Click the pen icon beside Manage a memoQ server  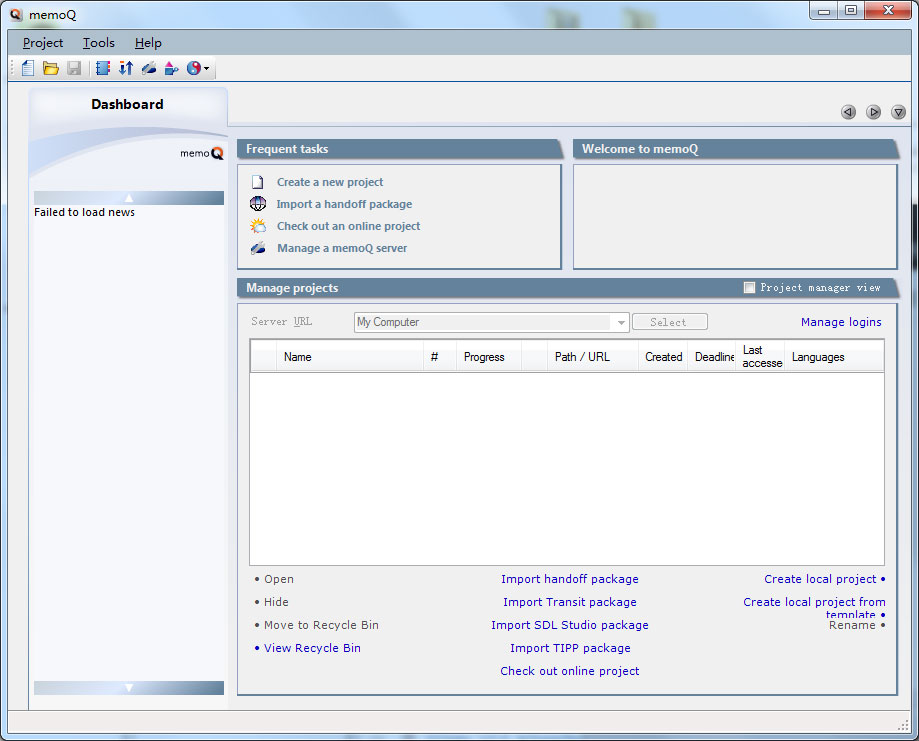(258, 248)
